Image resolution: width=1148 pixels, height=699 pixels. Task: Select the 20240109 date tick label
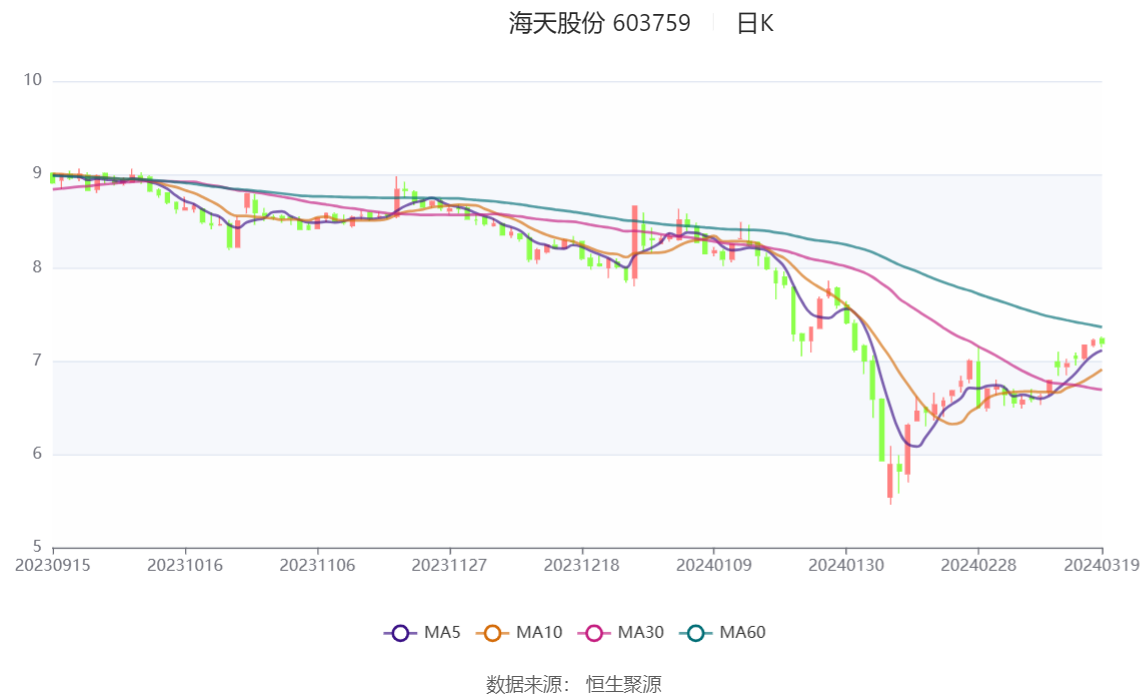click(714, 566)
